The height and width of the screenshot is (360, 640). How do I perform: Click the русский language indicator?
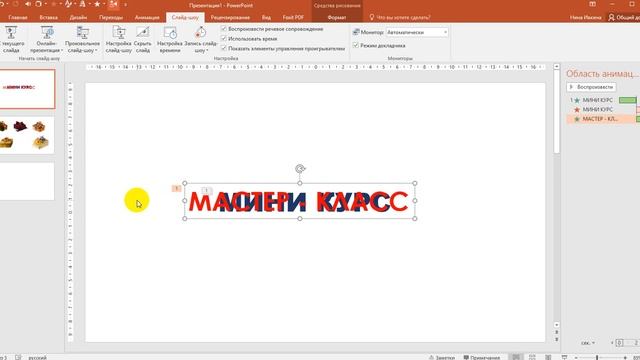point(38,358)
